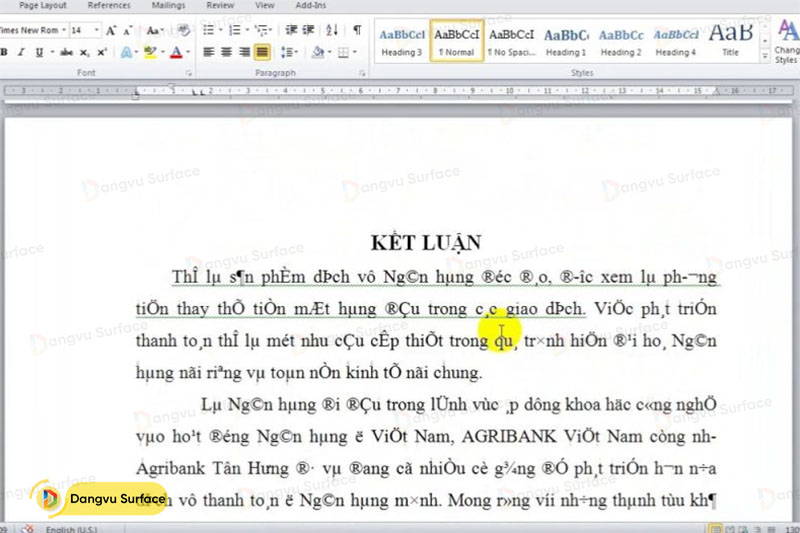Viewport: 800px width, 533px height.
Task: Click the Shrink Font icon
Action: 128,30
